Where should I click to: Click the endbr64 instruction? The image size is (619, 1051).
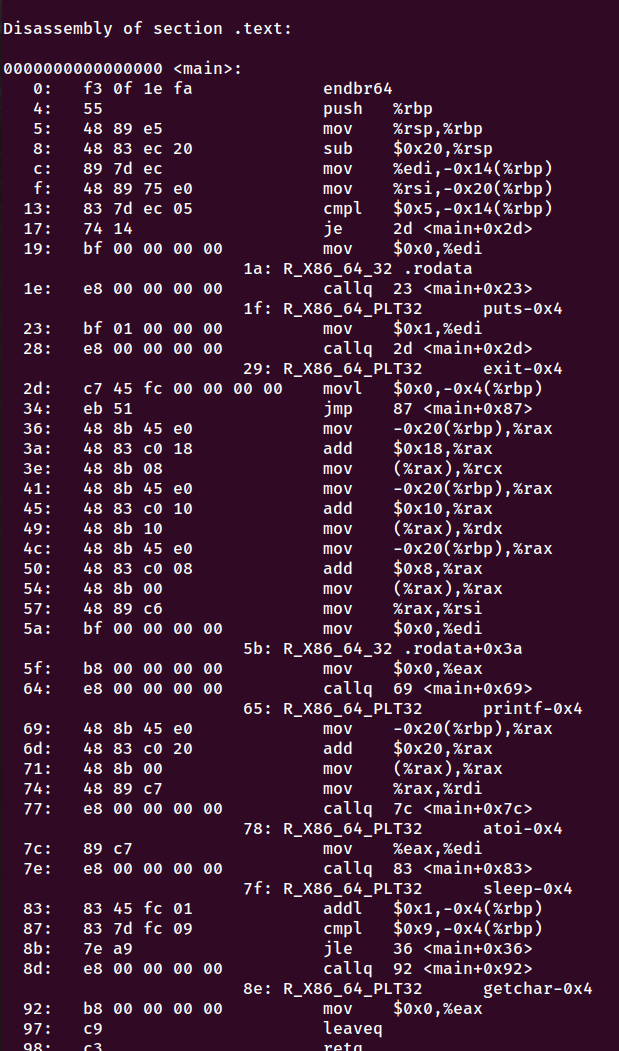tap(357, 88)
